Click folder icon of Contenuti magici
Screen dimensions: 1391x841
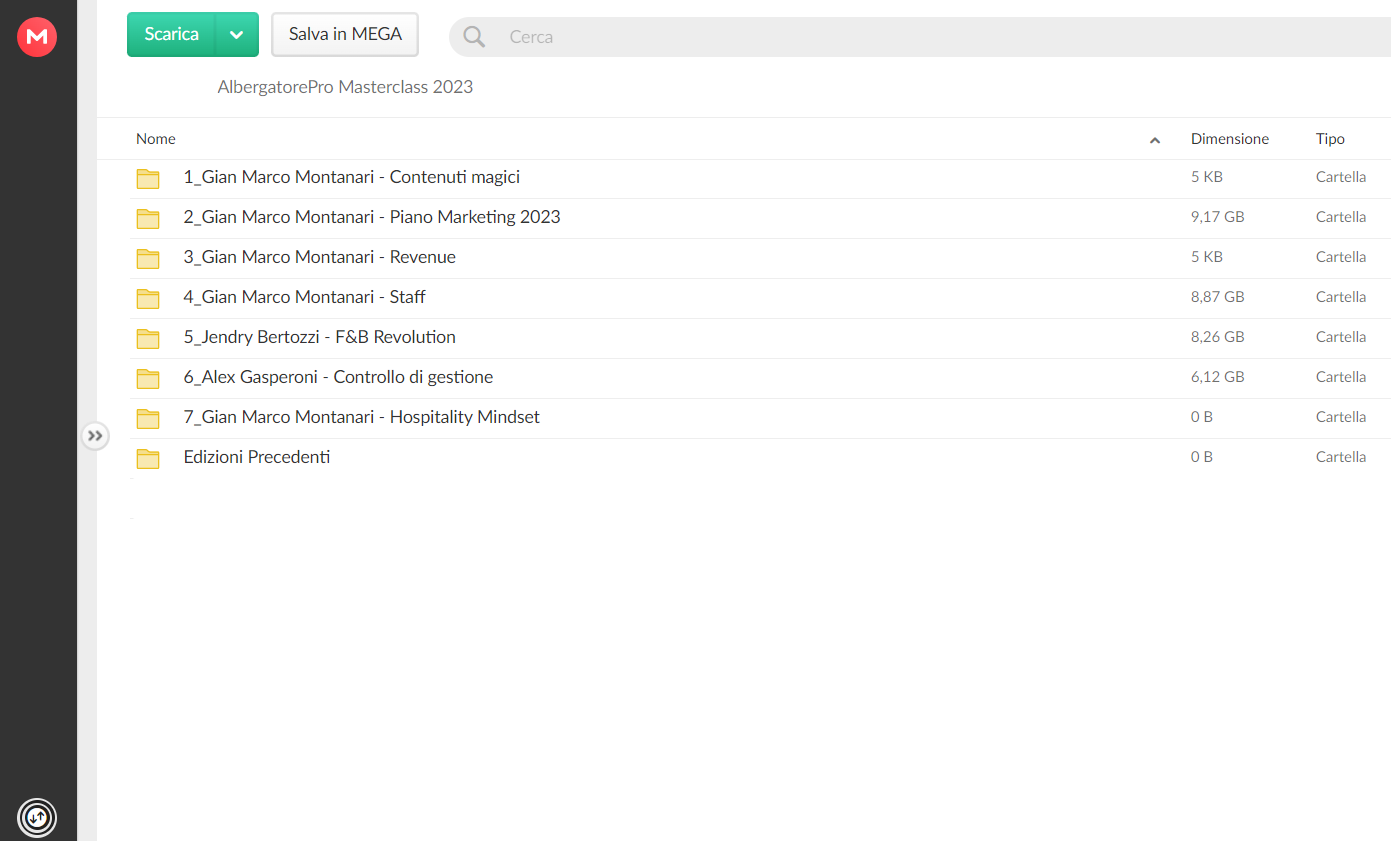(148, 179)
